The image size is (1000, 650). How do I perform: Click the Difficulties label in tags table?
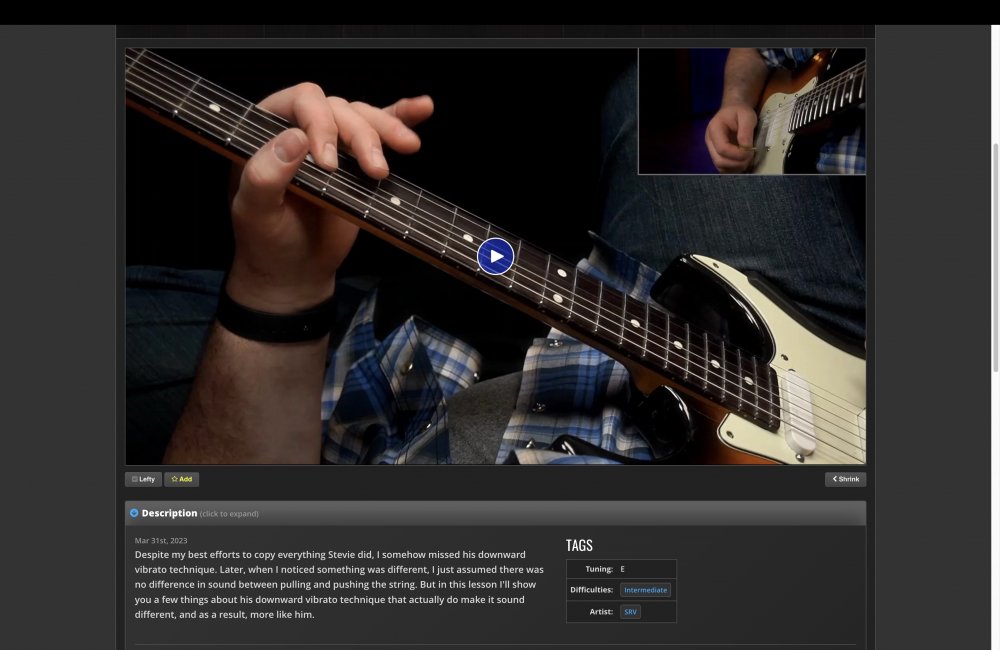click(592, 590)
